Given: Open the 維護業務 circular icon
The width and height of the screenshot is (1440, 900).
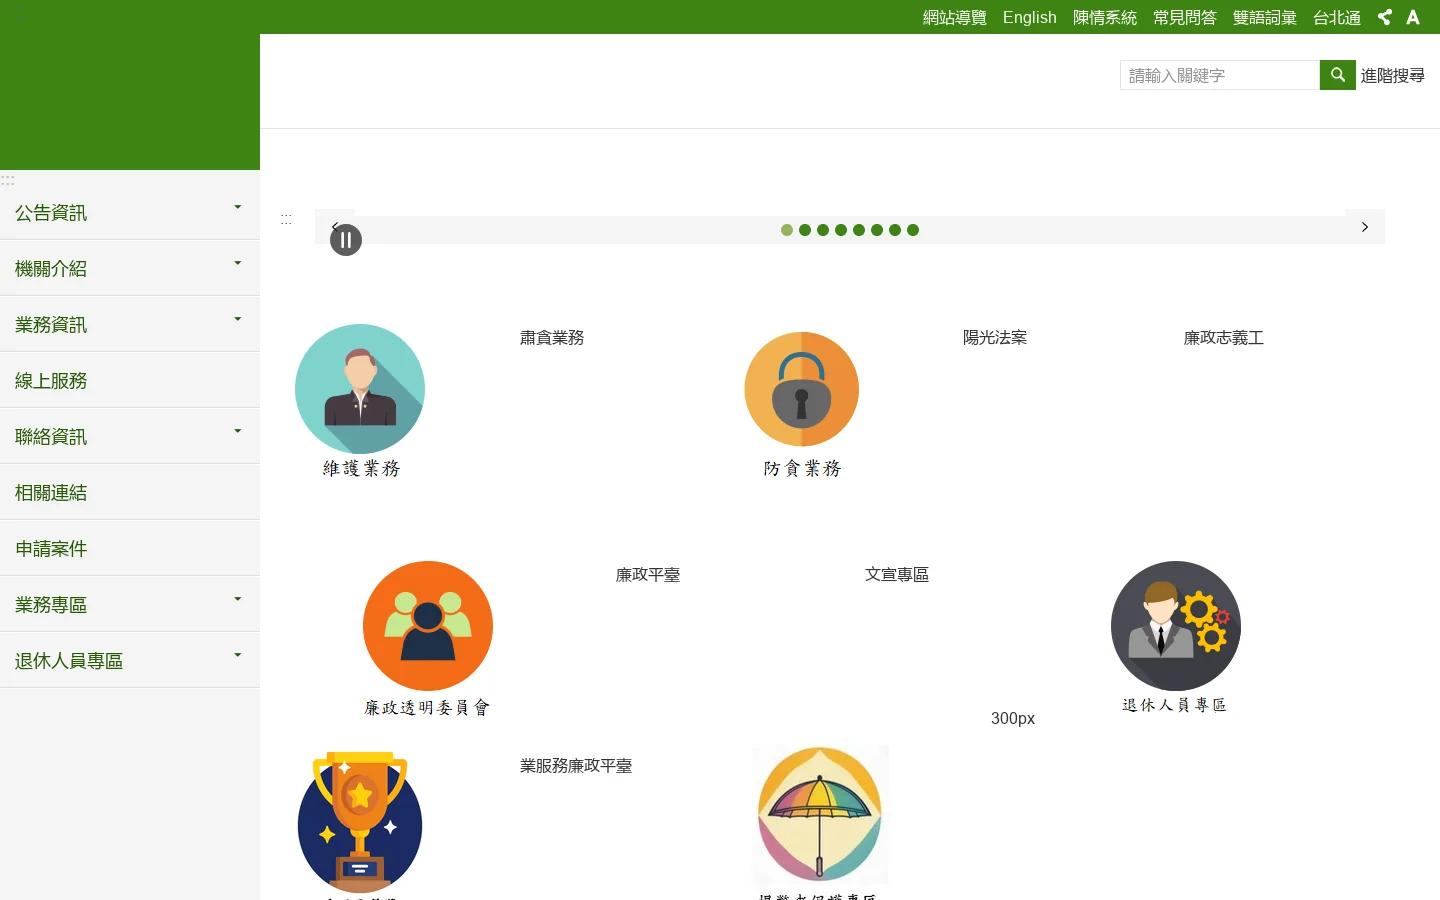Looking at the screenshot, I should pyautogui.click(x=360, y=389).
